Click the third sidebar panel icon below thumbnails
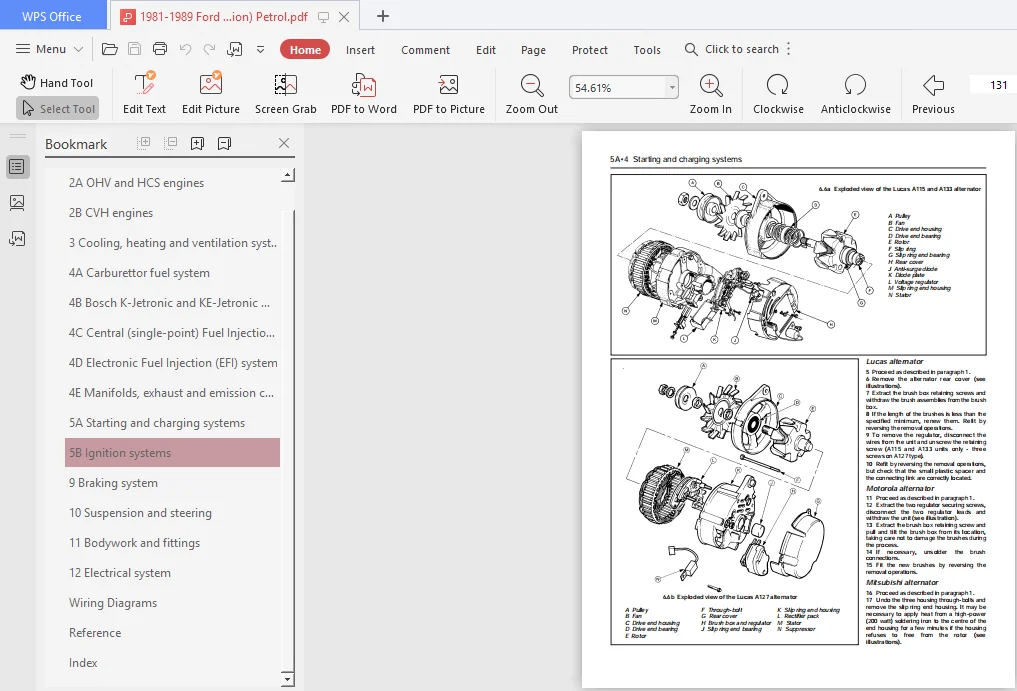 [x=18, y=239]
